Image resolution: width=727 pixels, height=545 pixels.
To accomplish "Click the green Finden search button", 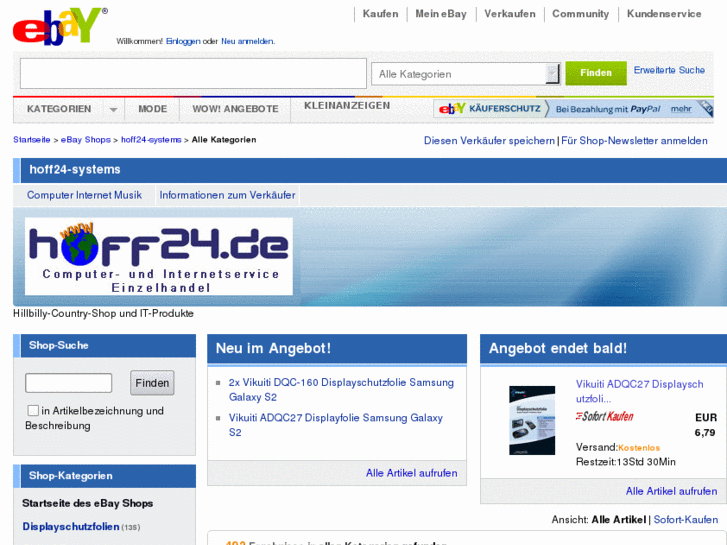I will [x=596, y=73].
